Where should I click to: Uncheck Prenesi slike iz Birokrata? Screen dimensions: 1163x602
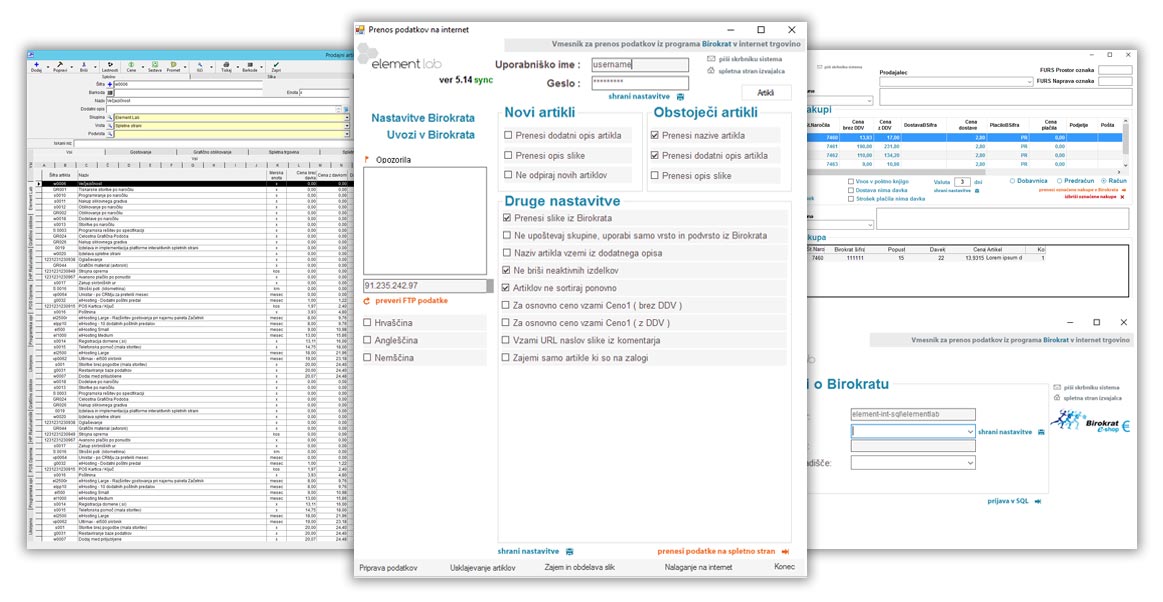coord(507,219)
